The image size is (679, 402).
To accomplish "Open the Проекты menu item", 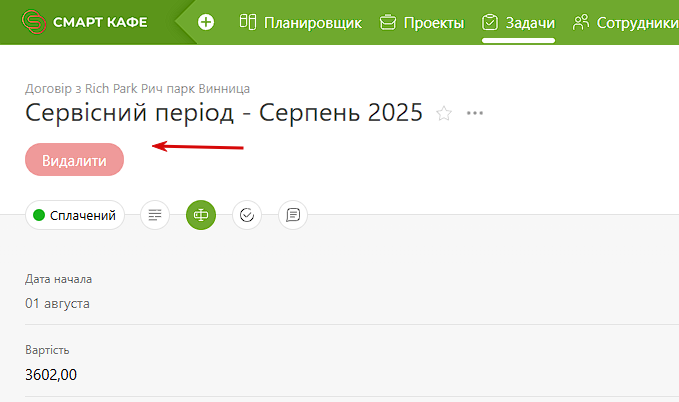I will coord(422,23).
